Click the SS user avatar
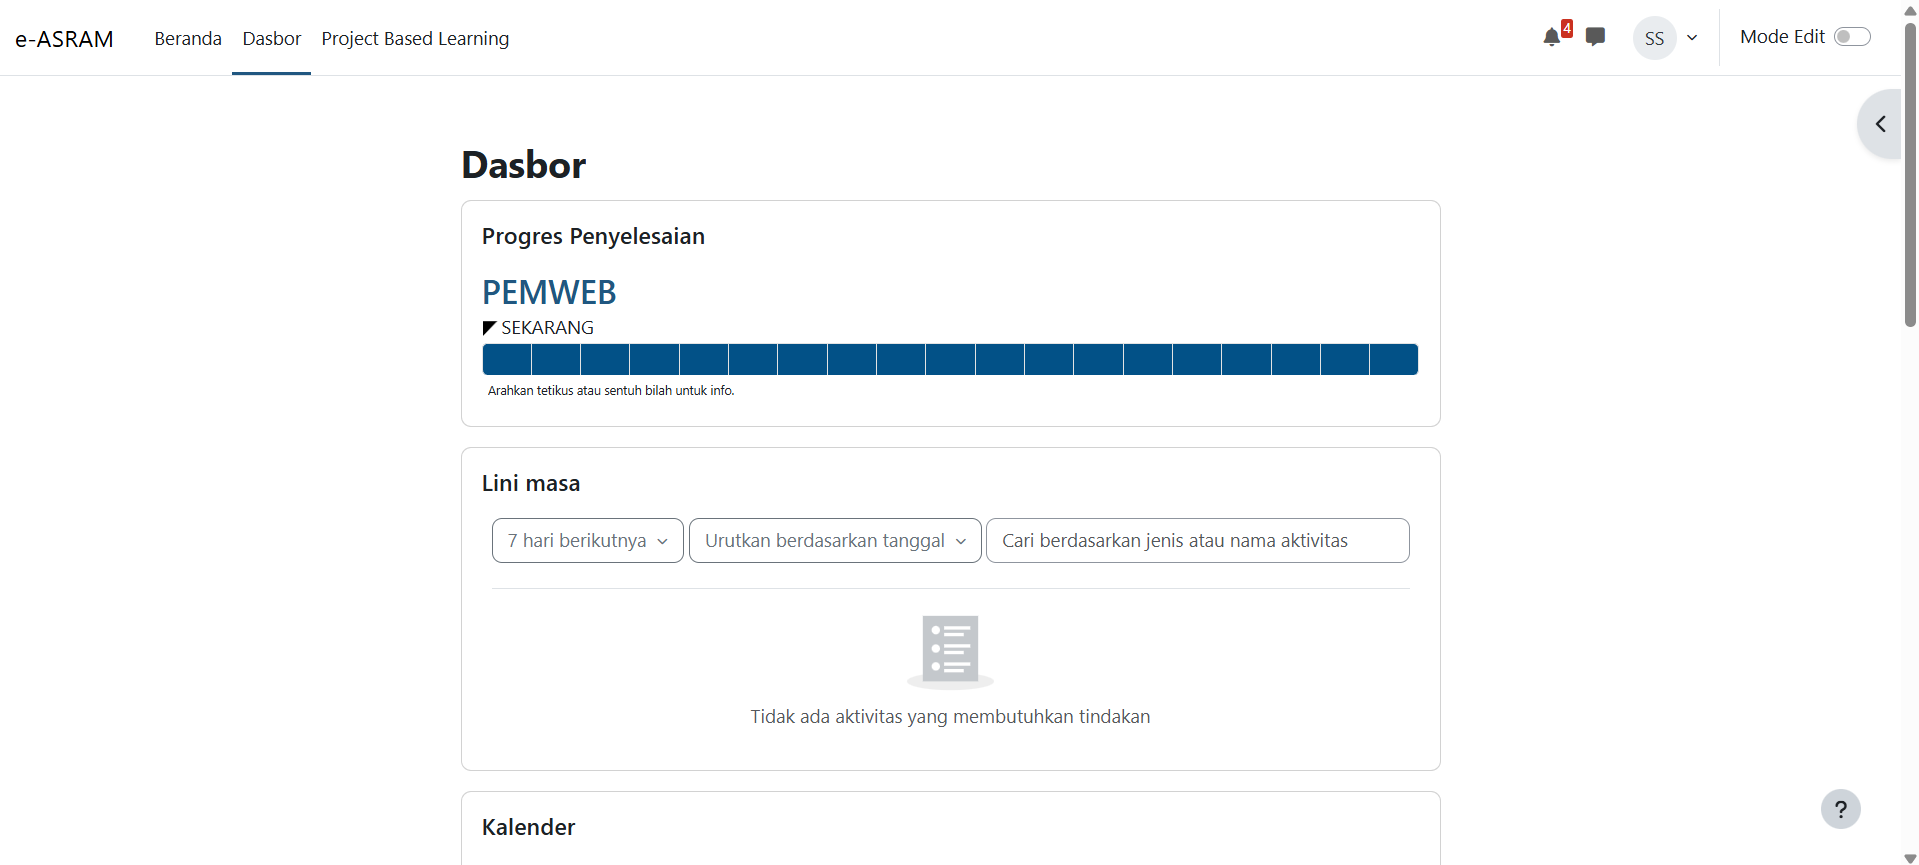 [1654, 38]
